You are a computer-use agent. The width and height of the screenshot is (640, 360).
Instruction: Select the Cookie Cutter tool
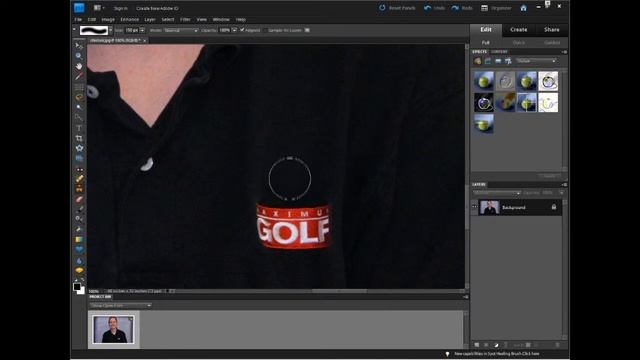pos(79,148)
